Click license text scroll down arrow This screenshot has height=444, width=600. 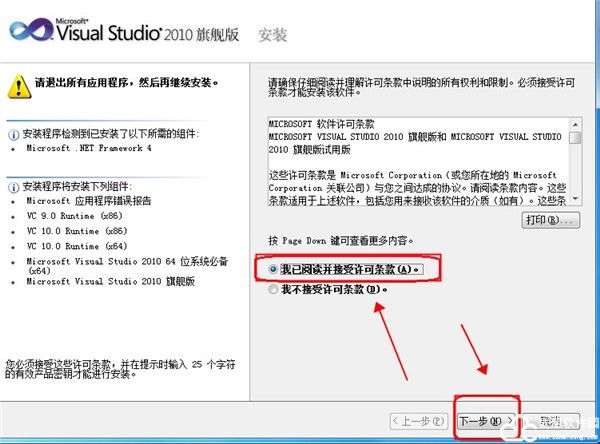[x=575, y=199]
